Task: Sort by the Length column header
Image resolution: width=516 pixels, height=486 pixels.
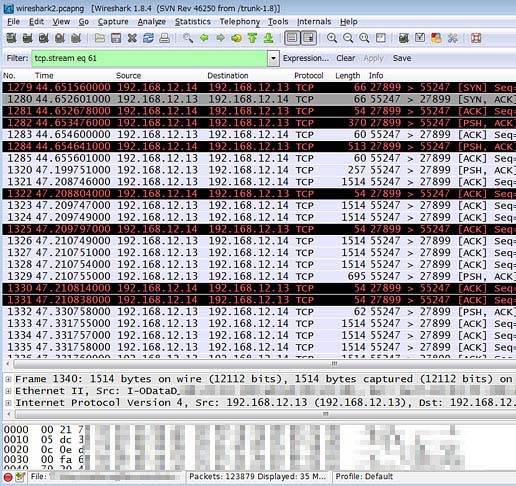Action: pyautogui.click(x=347, y=76)
